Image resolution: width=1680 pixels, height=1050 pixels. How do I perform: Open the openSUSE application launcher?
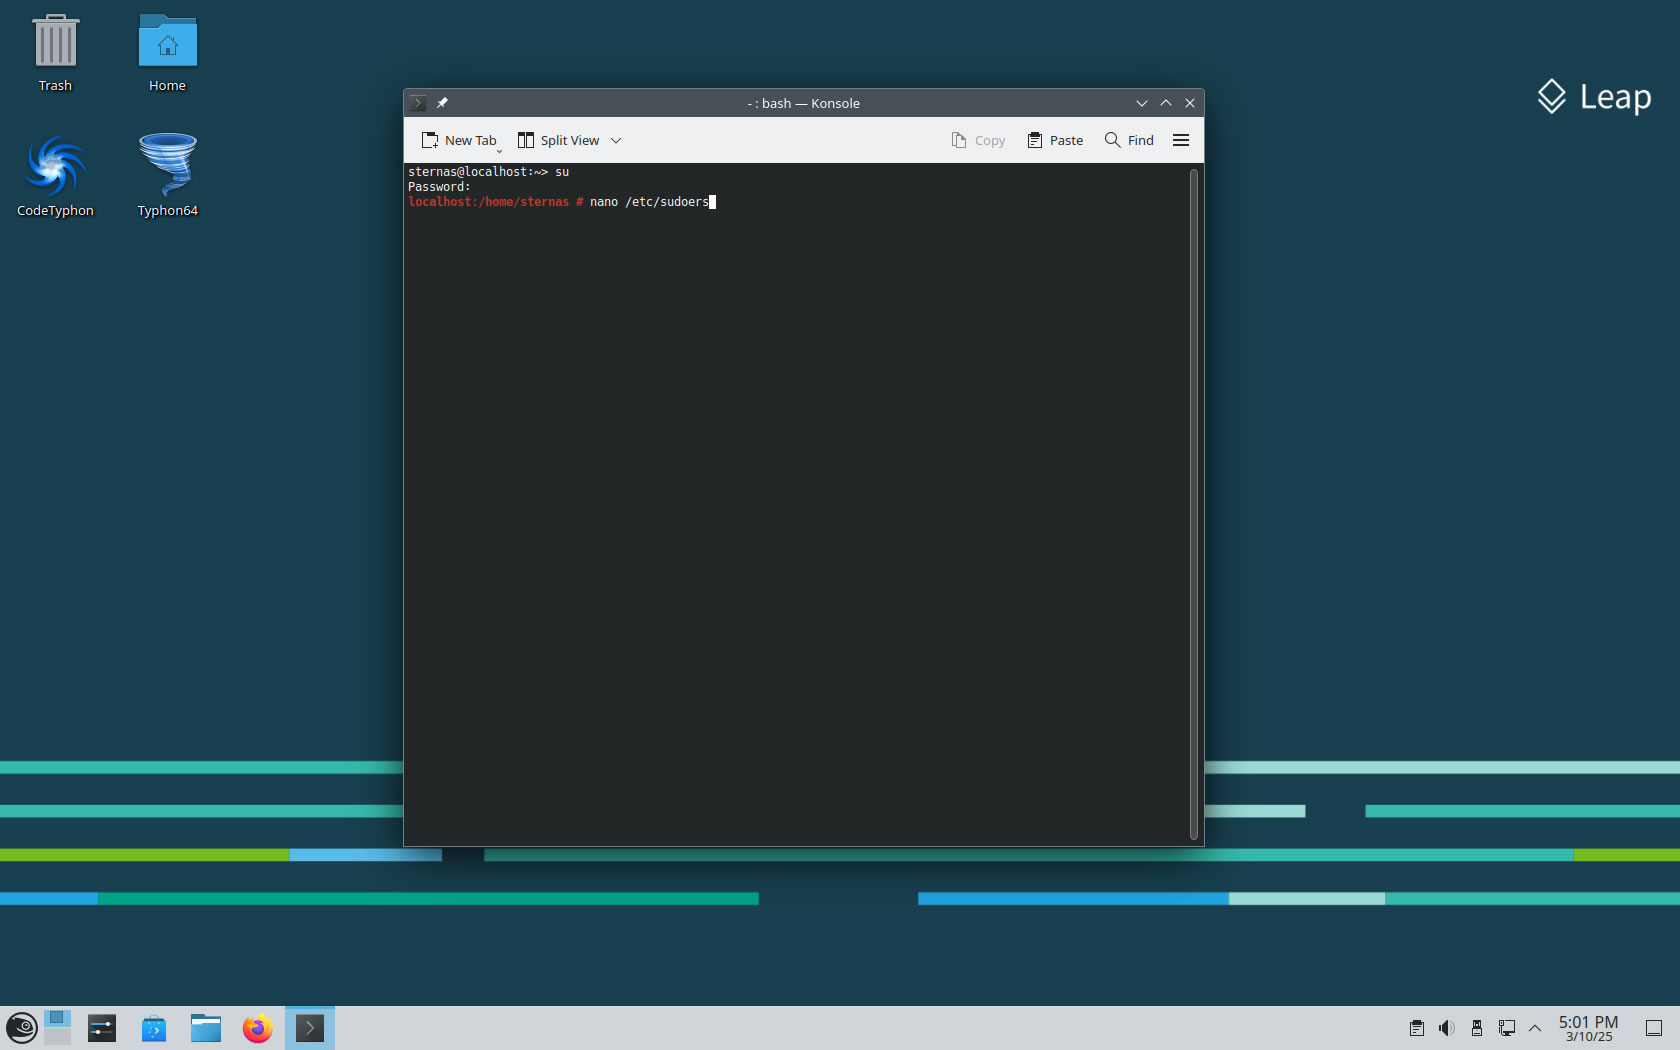click(22, 1028)
